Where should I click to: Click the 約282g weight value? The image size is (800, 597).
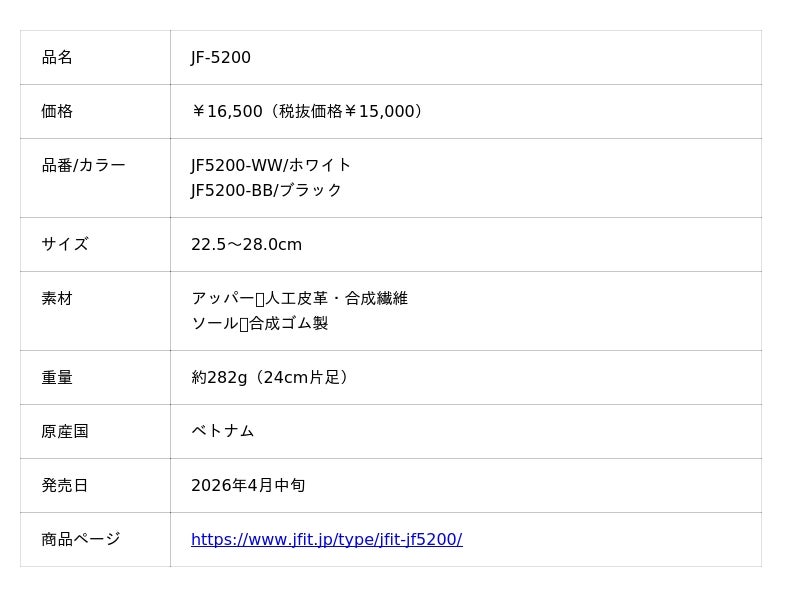coord(219,378)
